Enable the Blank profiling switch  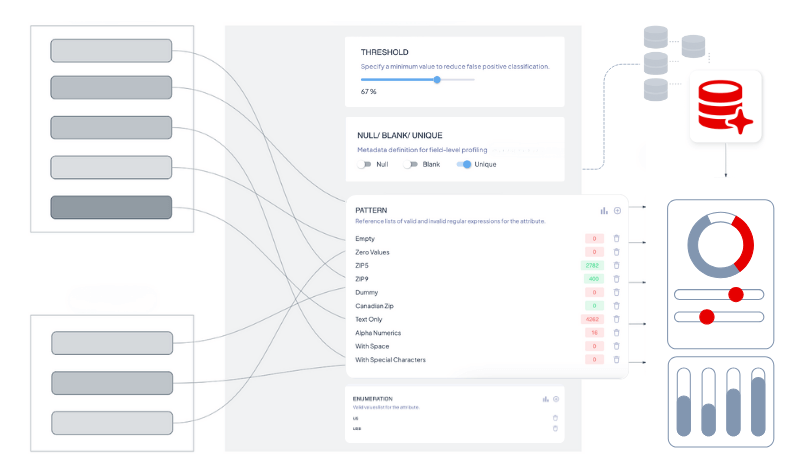tap(410, 164)
